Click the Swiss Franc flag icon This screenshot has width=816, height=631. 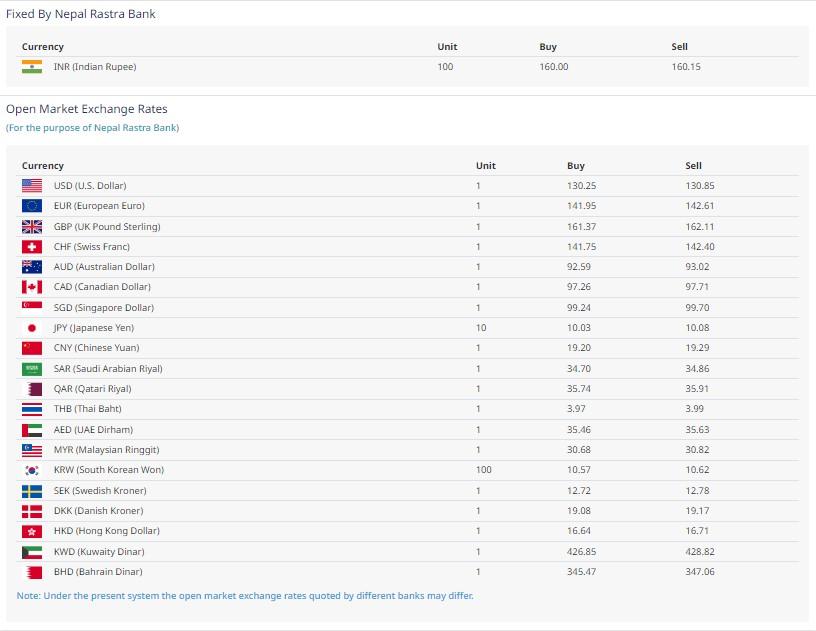(32, 247)
